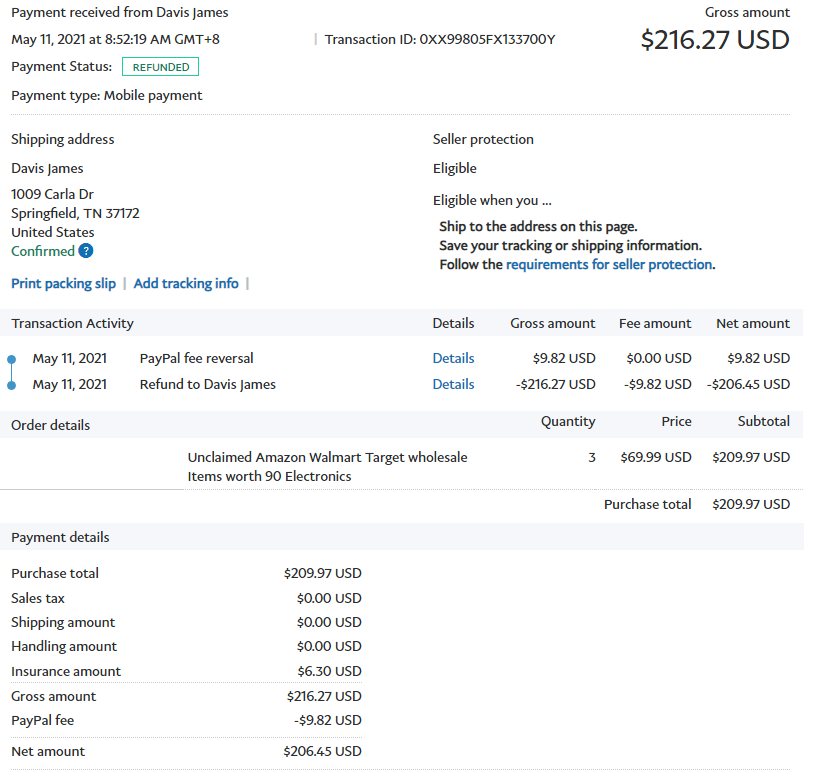Click the 1009 Carla Dr address line
Image resolution: width=817 pixels, height=779 pixels.
coord(52,194)
